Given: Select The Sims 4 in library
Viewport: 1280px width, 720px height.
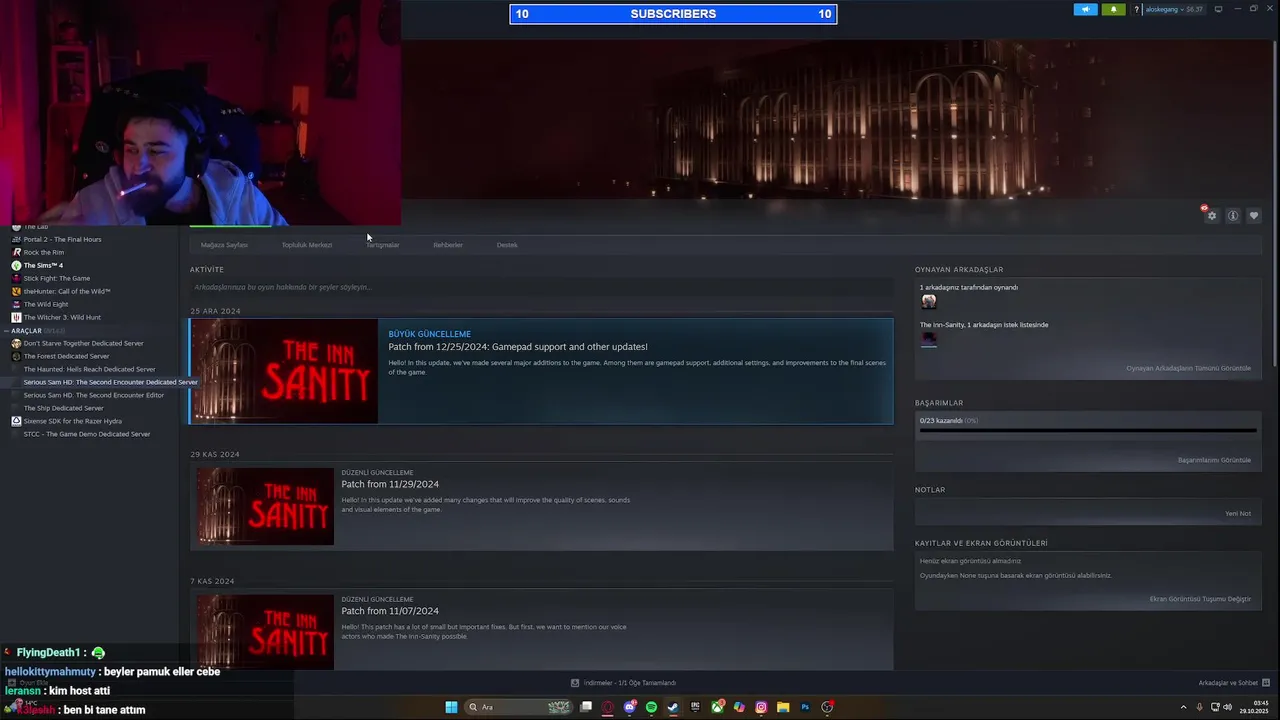Looking at the screenshot, I should click(x=43, y=266).
